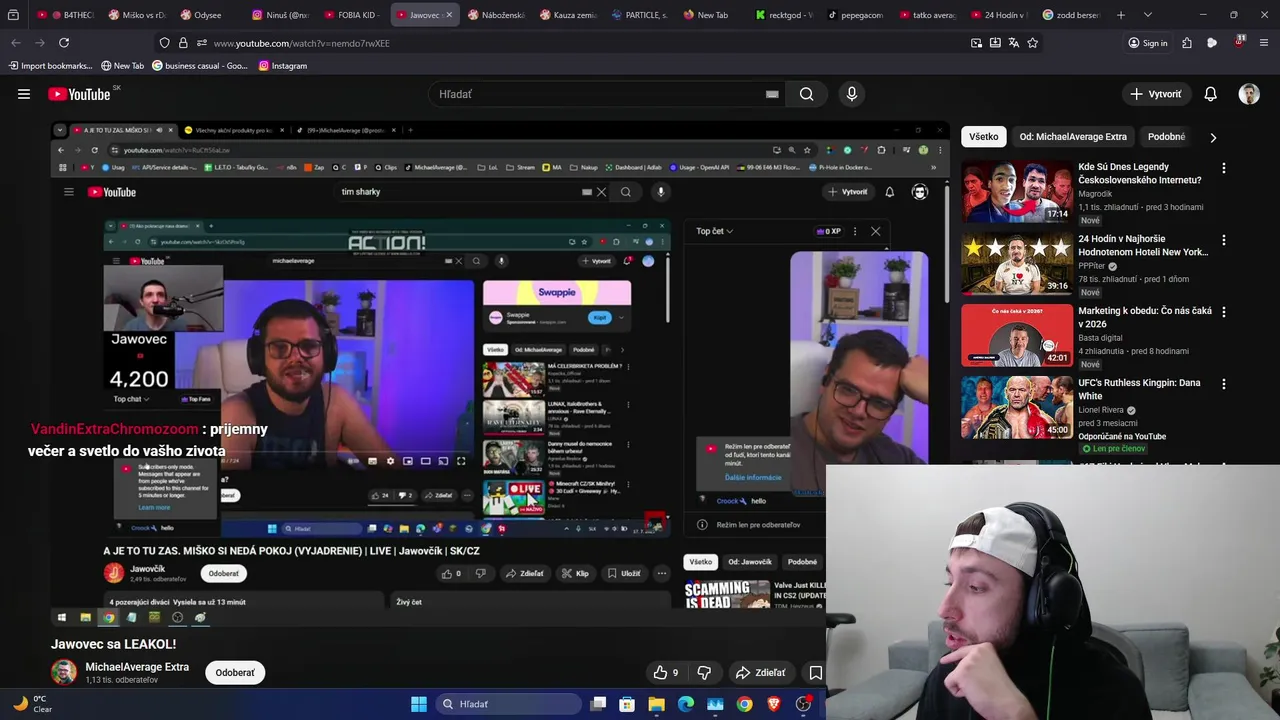Screen dimensions: 1280x720
Task: Click Sign in in the browser toolbar
Action: coord(1147,43)
